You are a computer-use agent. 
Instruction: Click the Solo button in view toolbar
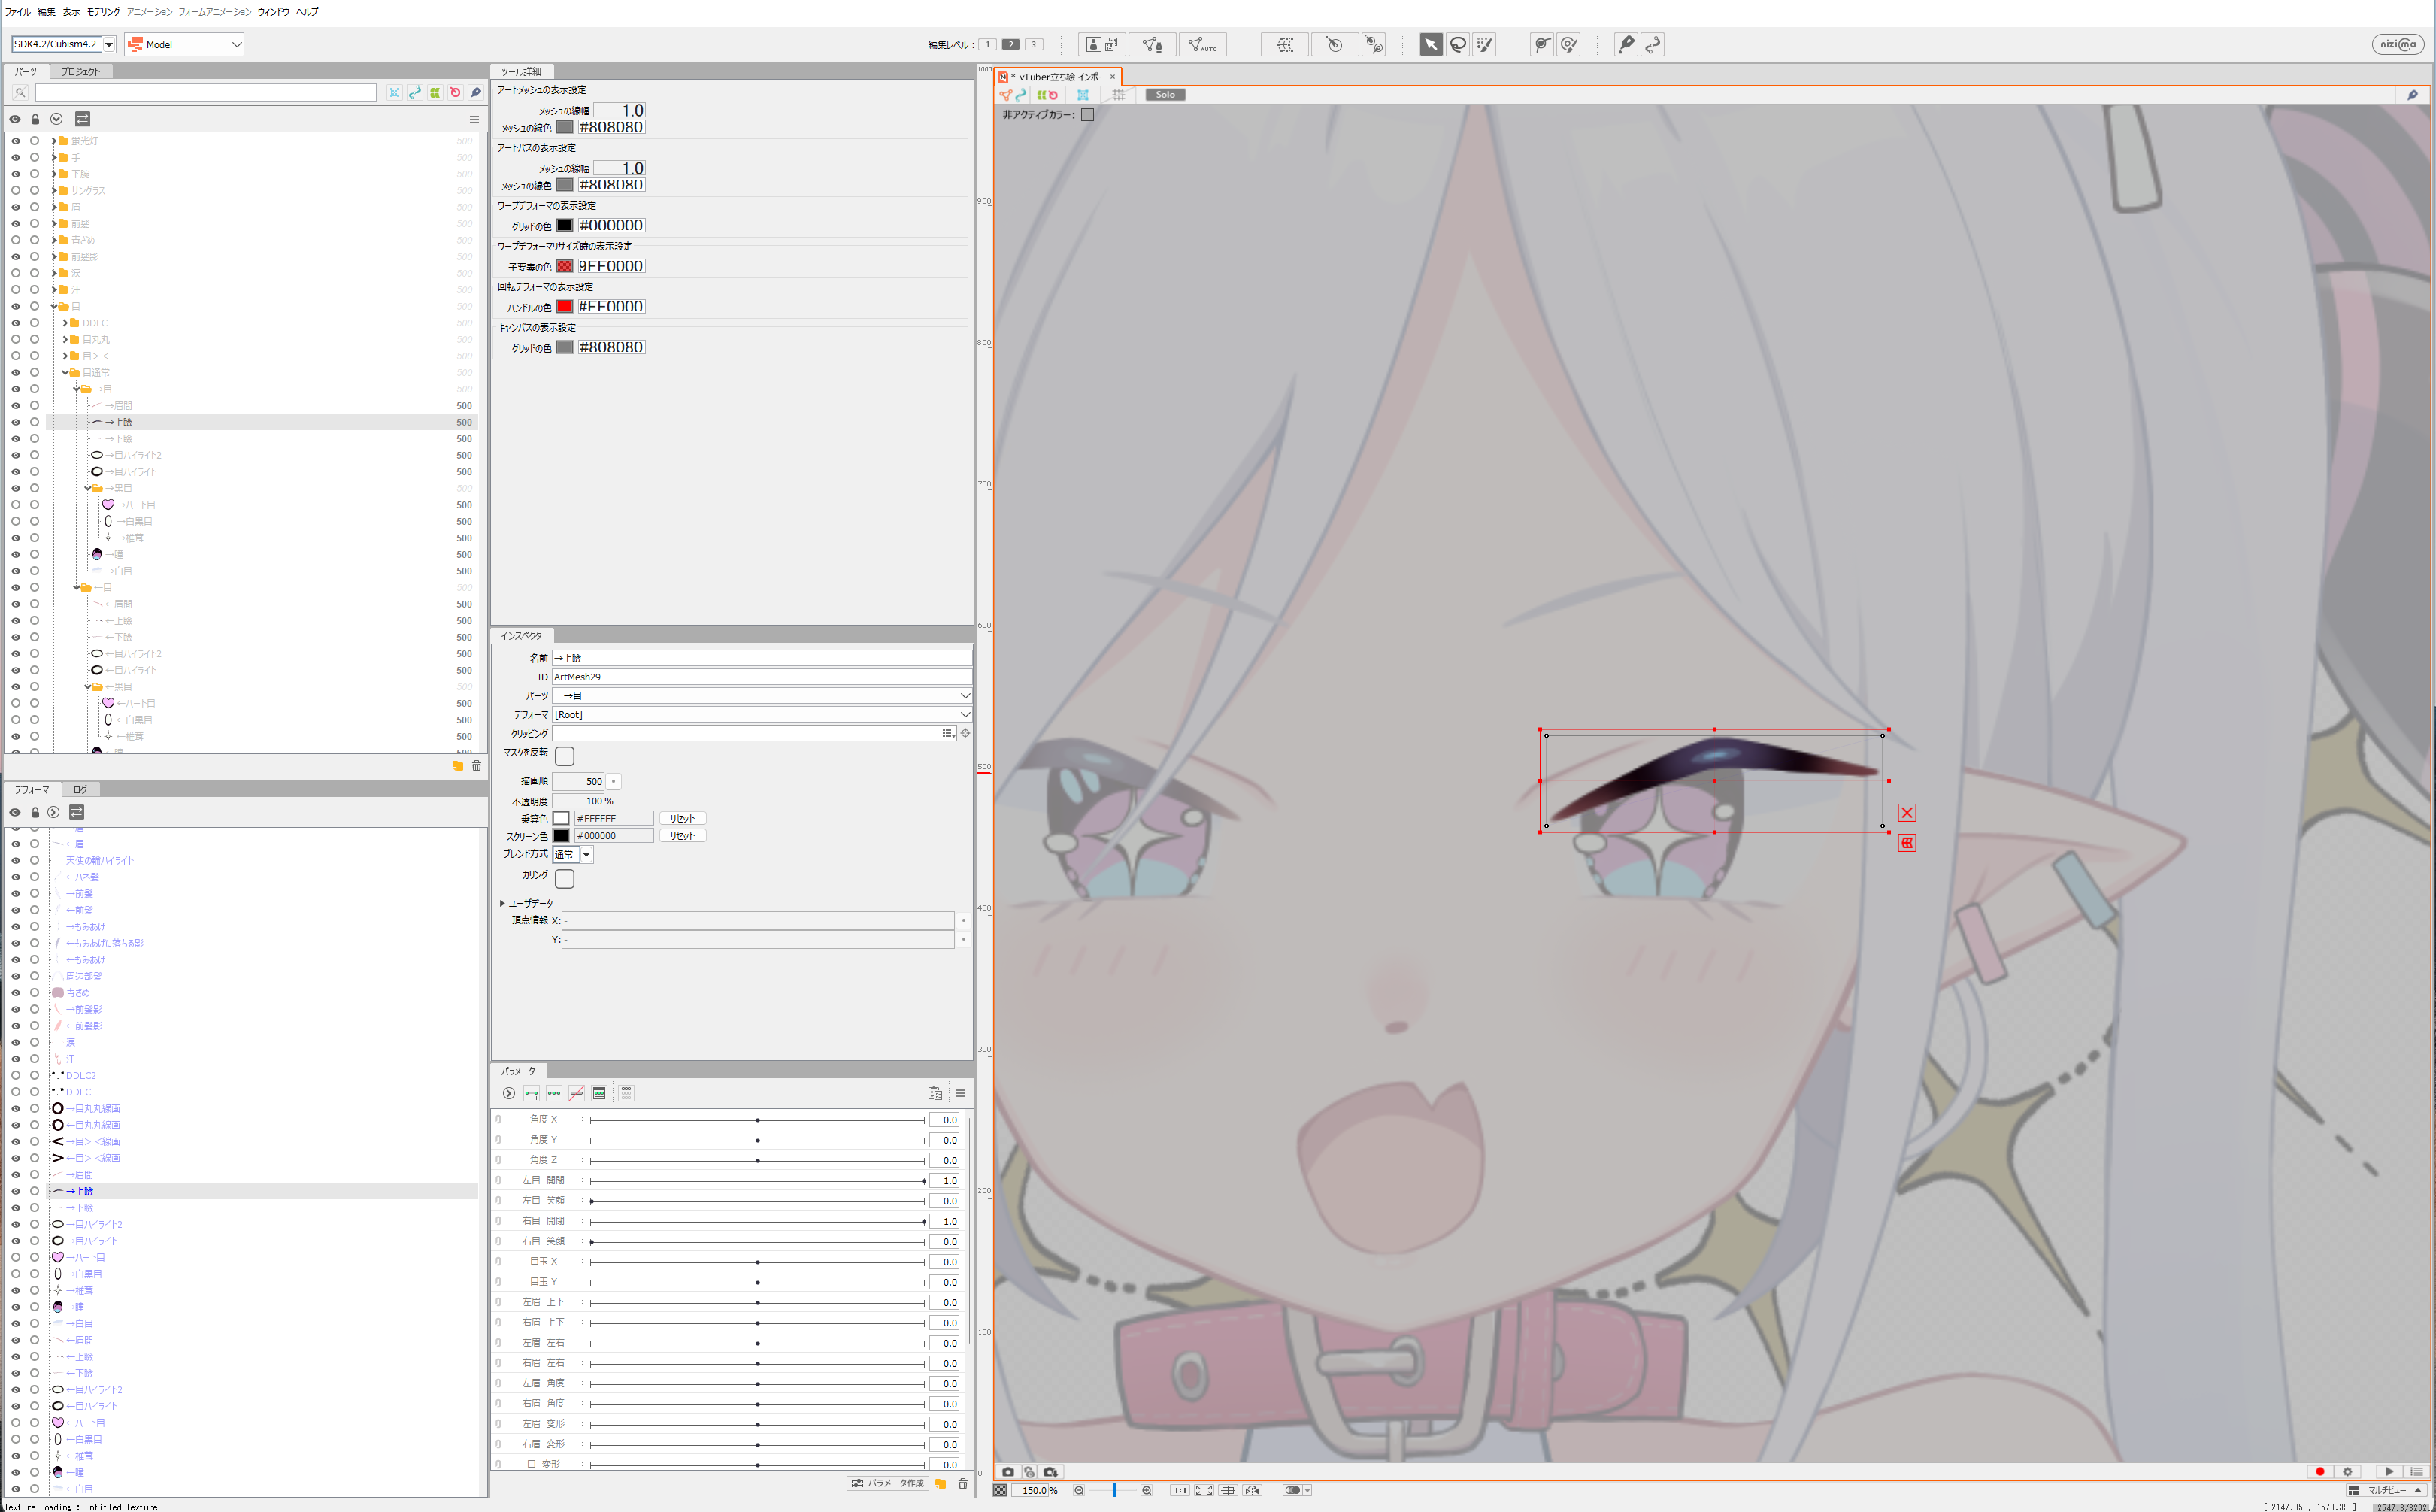tap(1165, 95)
